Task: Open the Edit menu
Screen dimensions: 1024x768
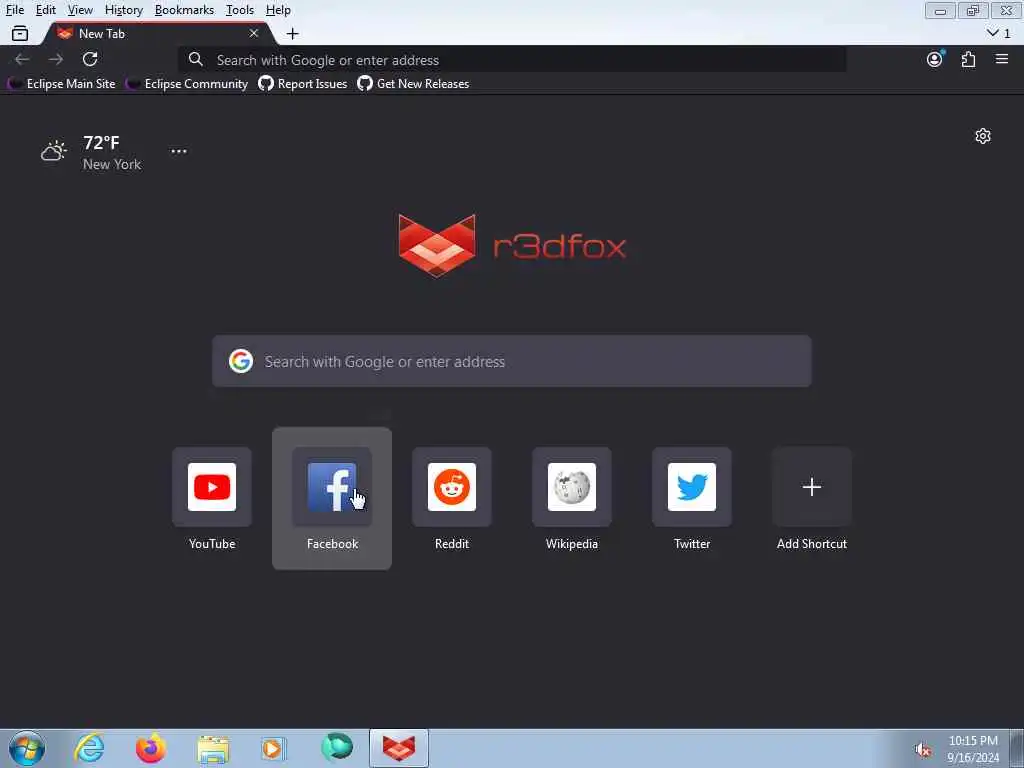Action: 46,10
